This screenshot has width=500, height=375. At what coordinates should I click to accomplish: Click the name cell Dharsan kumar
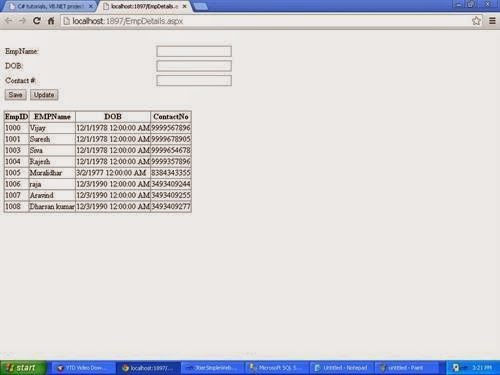[52, 207]
